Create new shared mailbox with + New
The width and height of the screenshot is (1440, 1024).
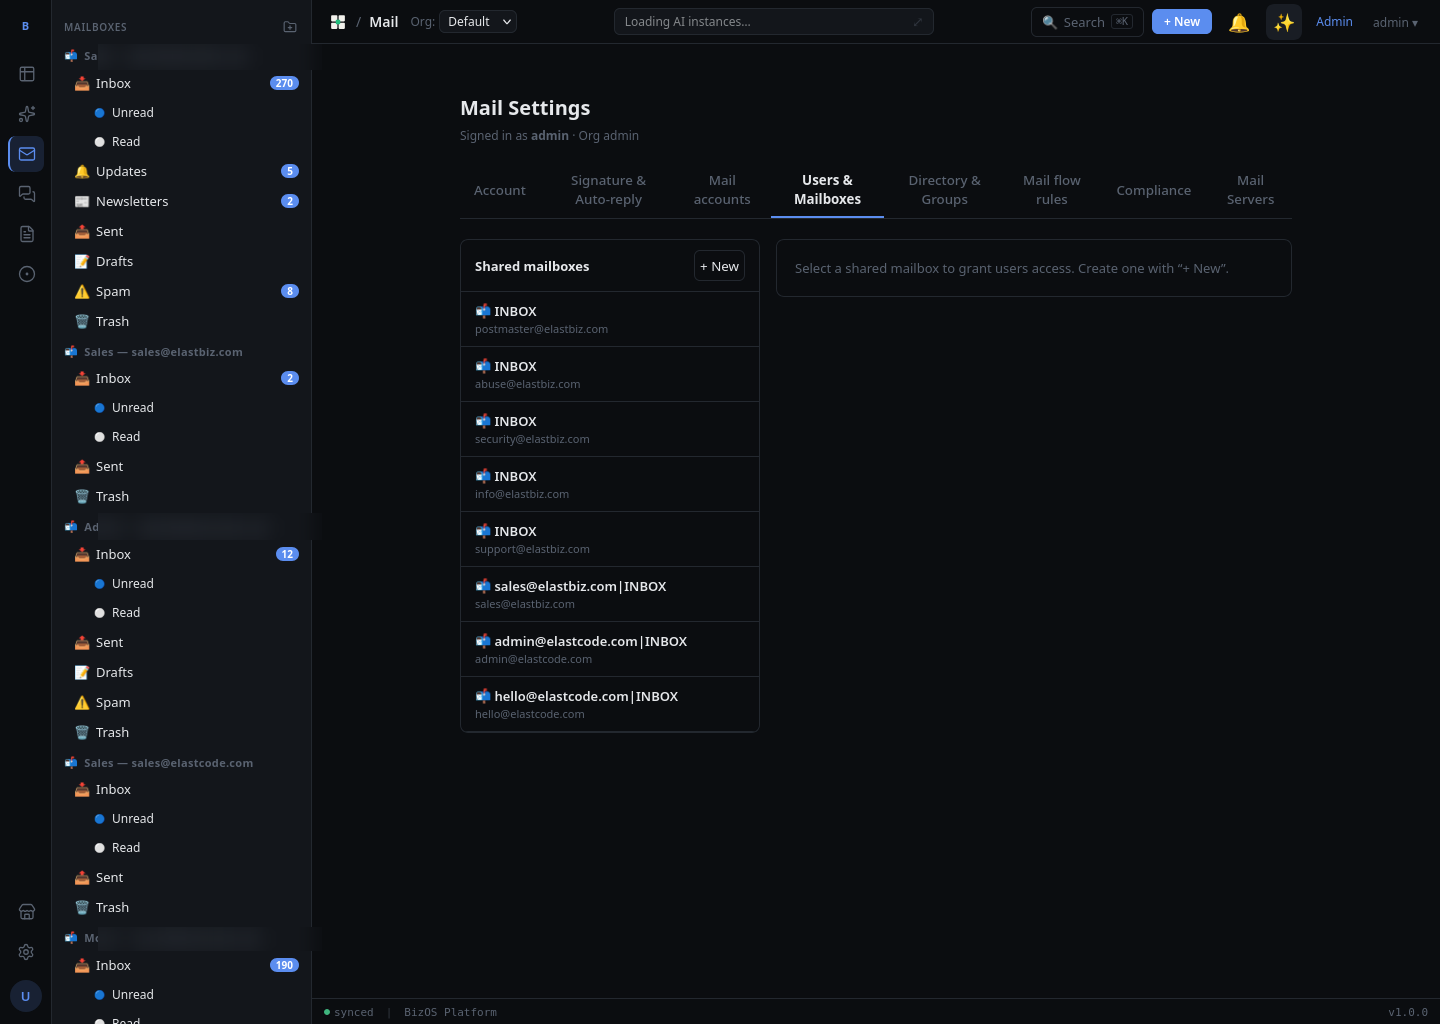pyautogui.click(x=719, y=266)
